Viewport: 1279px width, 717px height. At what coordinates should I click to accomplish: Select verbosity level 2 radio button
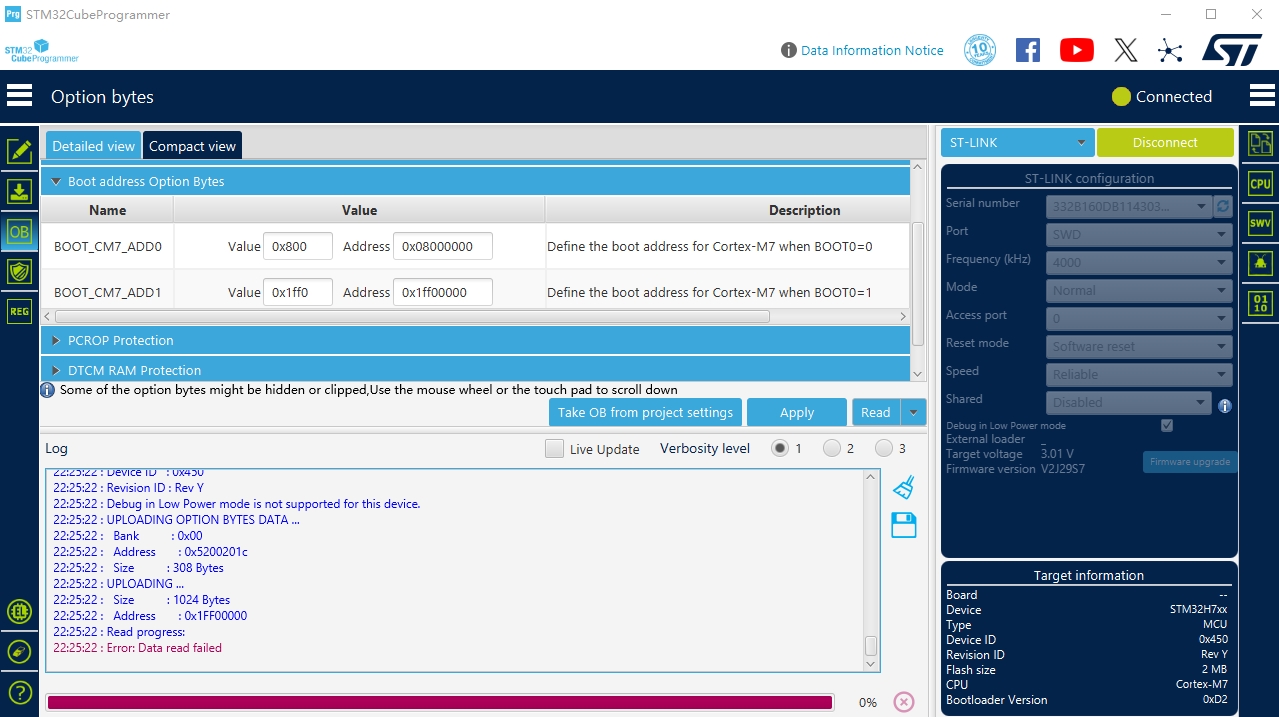[832, 448]
